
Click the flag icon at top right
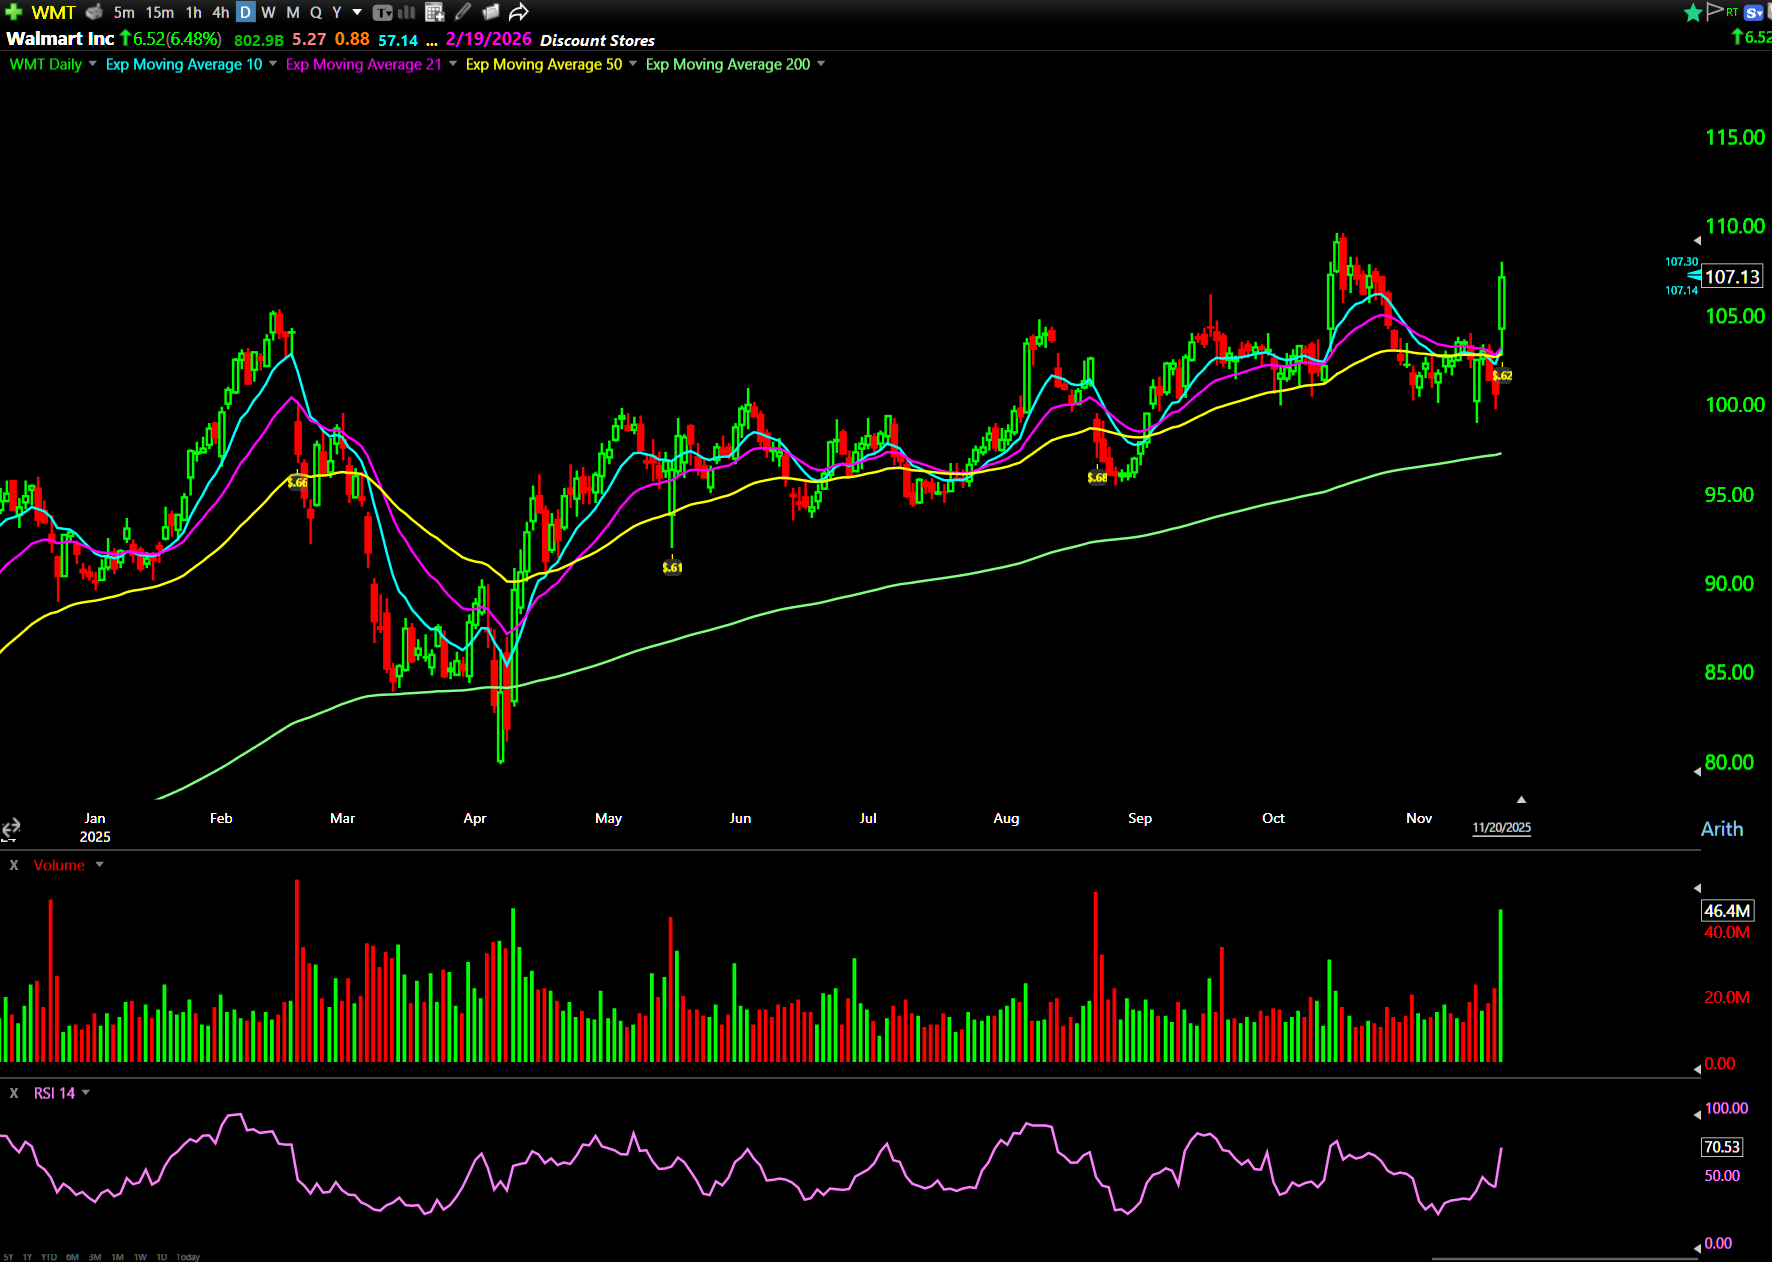click(1714, 11)
